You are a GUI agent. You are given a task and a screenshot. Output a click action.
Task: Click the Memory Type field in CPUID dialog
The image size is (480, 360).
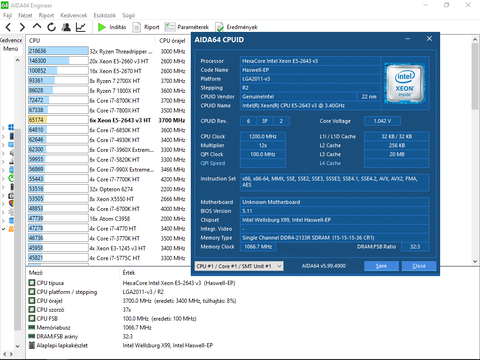pos(334,238)
